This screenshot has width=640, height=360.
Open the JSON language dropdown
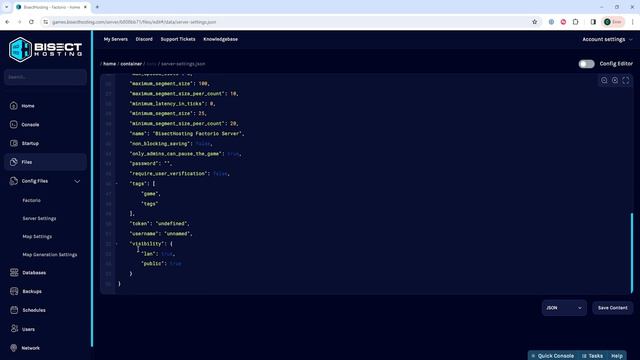pos(564,308)
